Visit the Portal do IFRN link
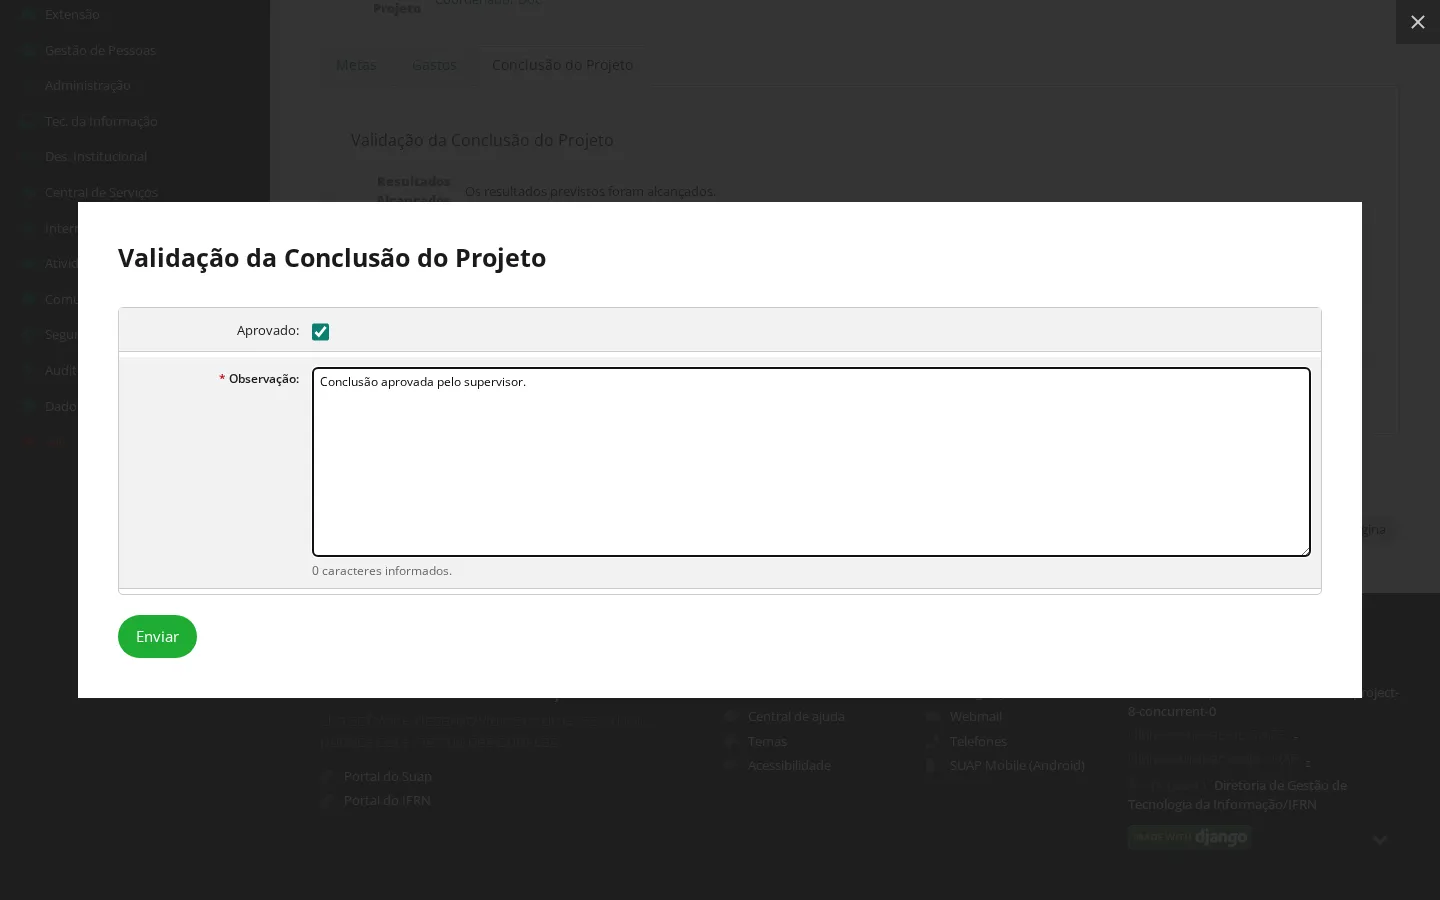This screenshot has height=900, width=1440. [x=387, y=801]
